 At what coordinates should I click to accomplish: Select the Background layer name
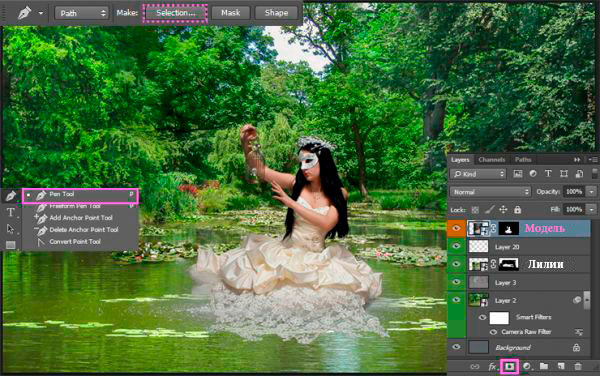(x=513, y=348)
